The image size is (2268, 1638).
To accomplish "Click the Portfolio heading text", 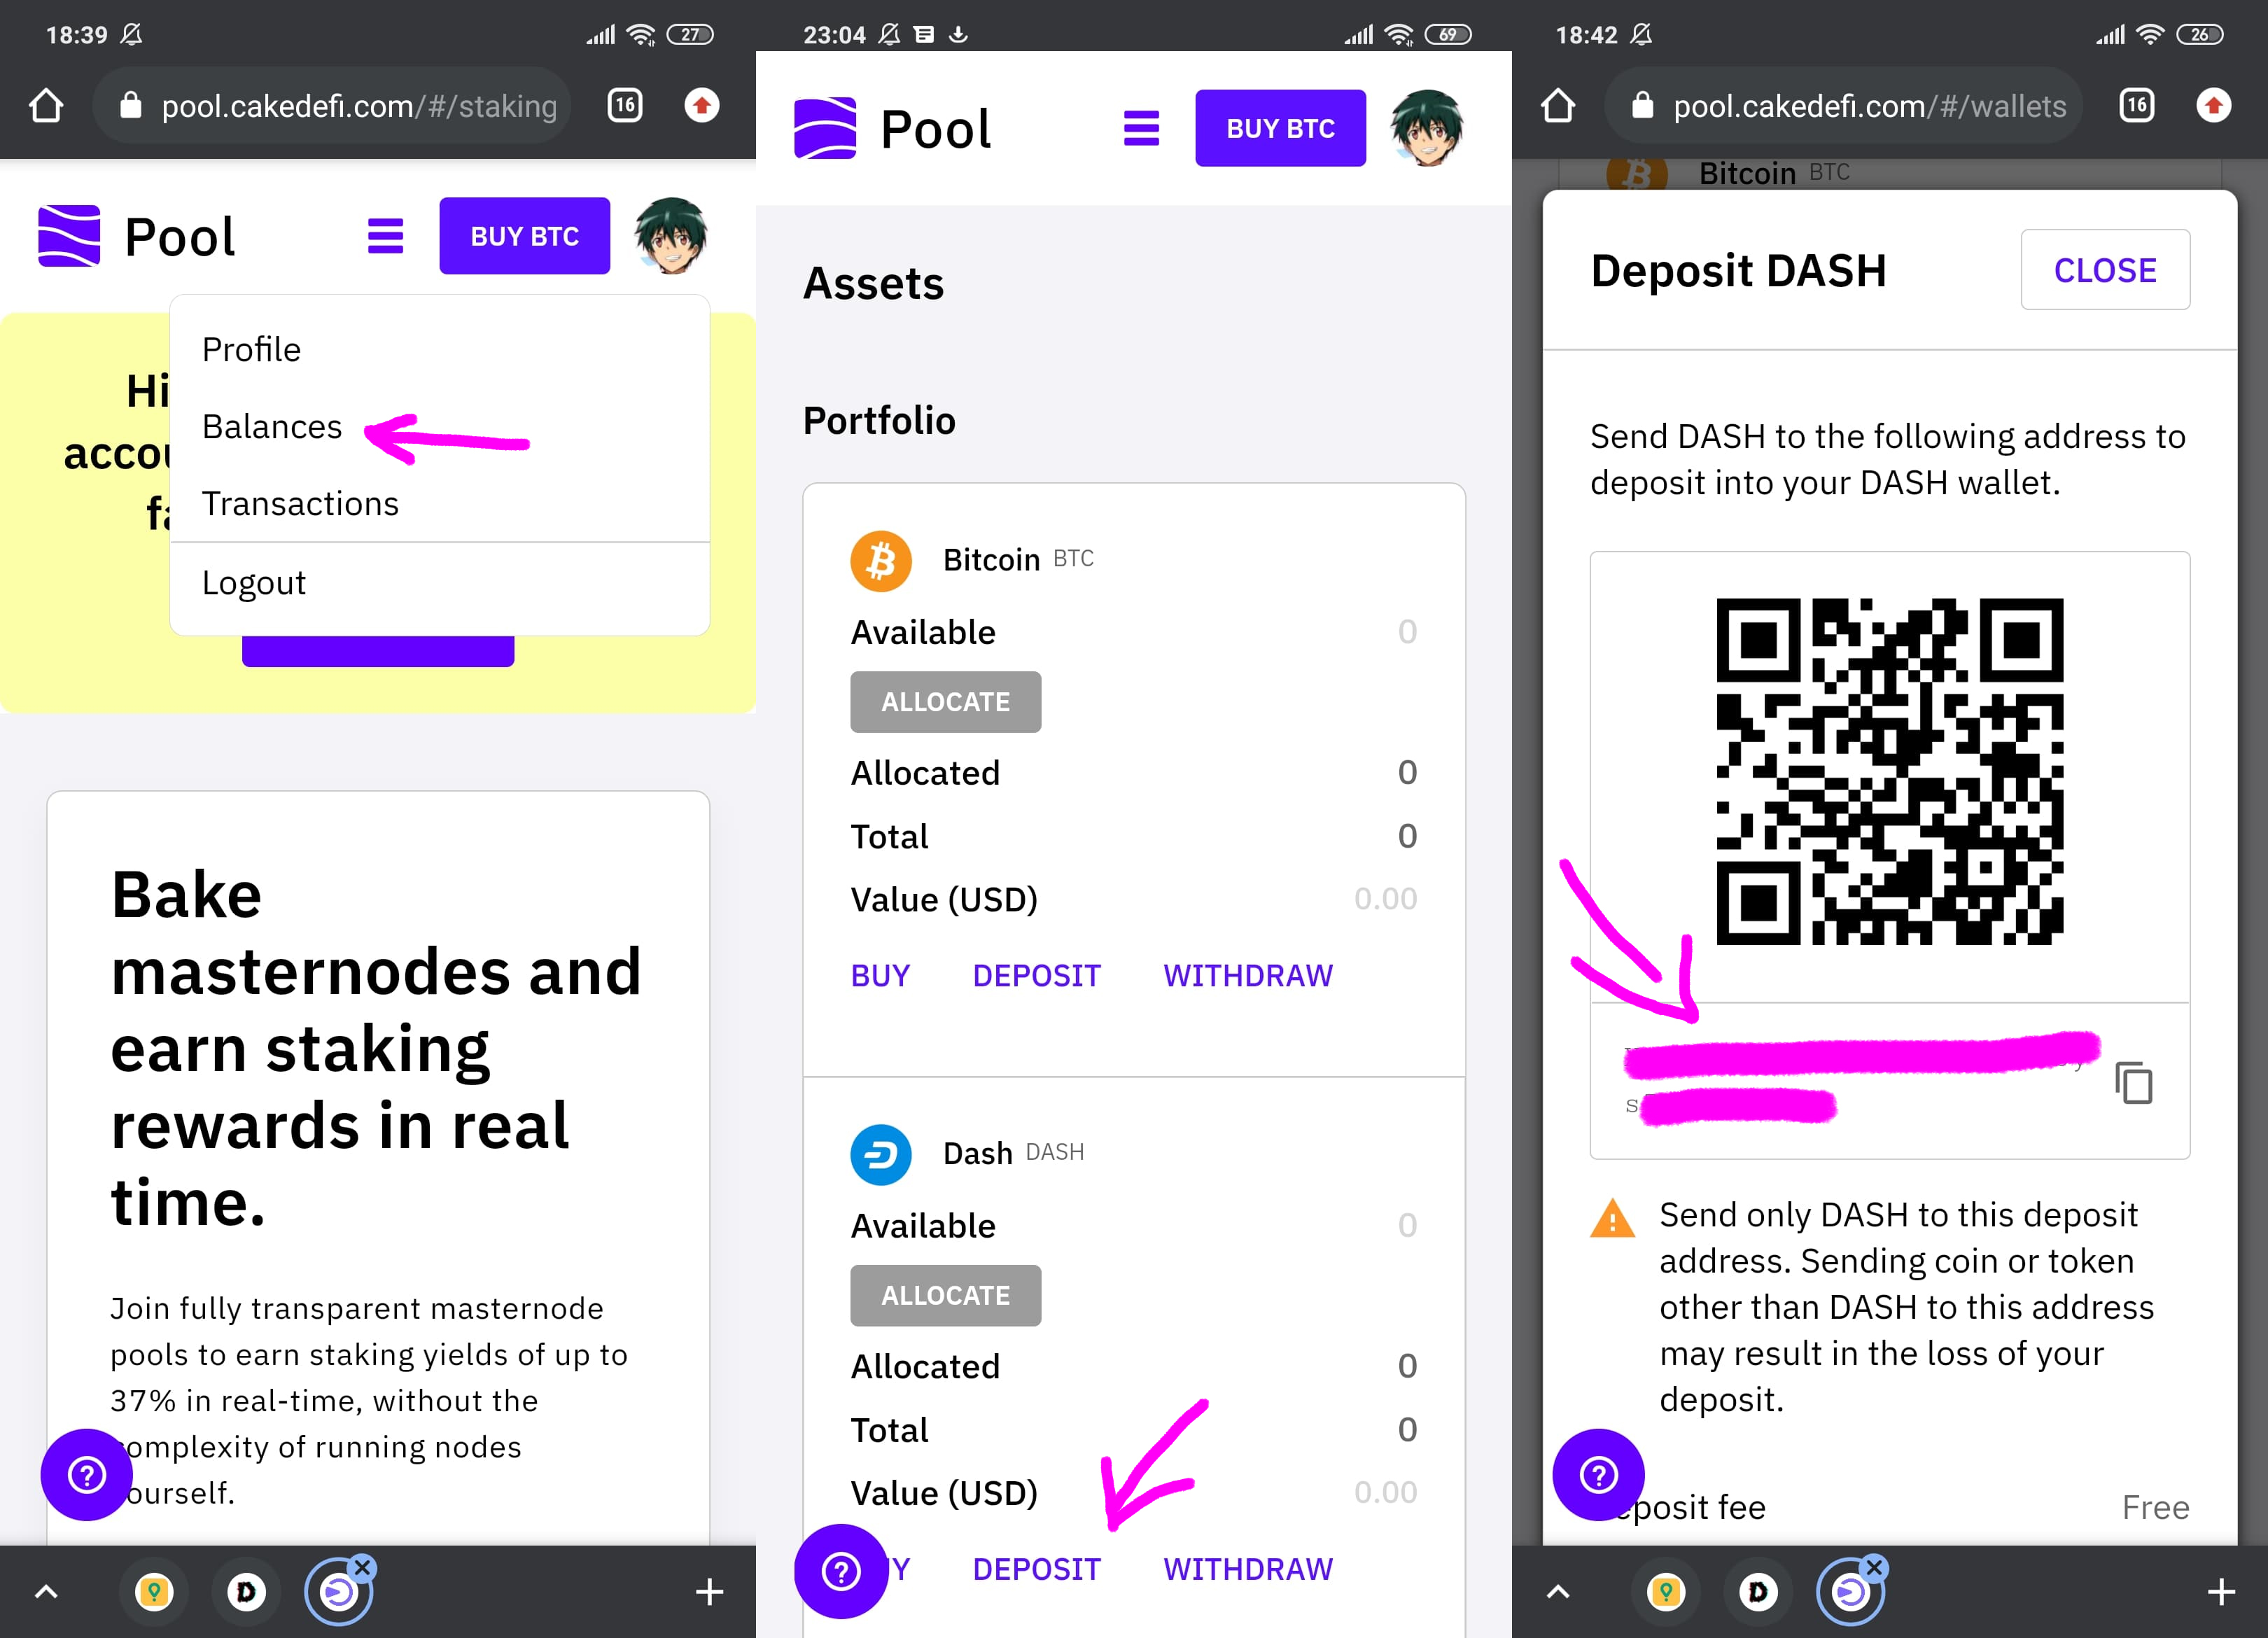I will 879,421.
